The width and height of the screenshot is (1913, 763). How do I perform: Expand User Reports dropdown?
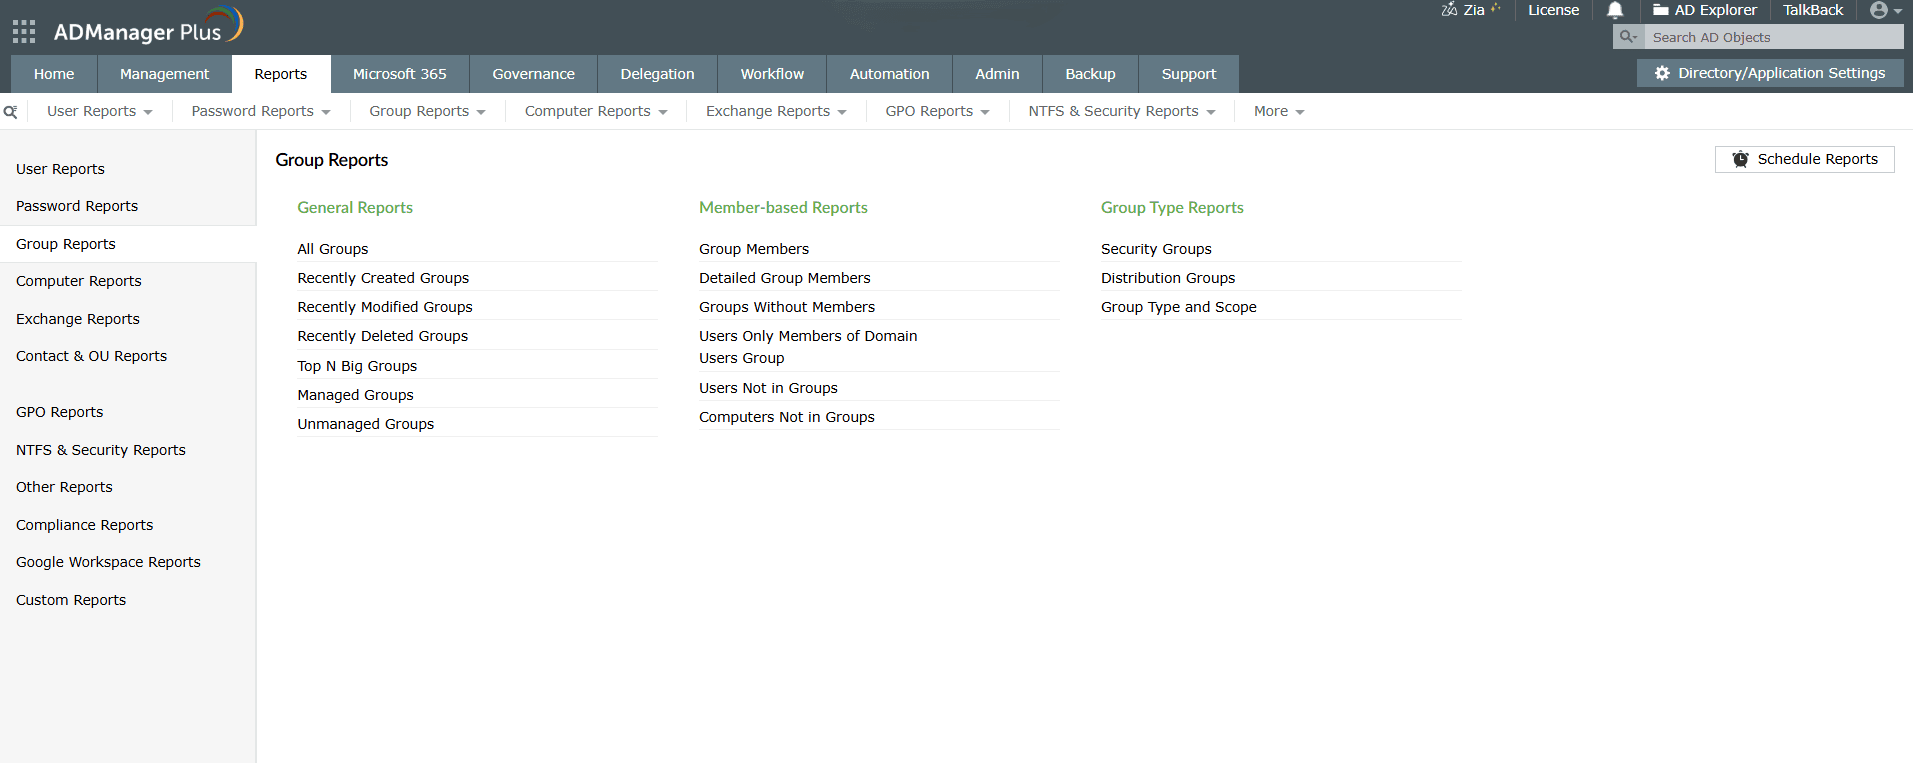100,111
